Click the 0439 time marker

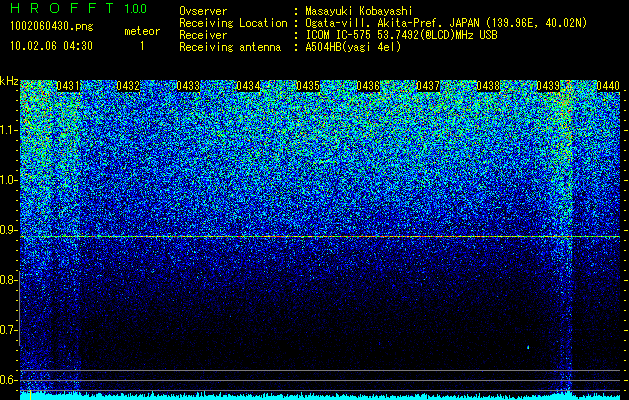click(548, 86)
